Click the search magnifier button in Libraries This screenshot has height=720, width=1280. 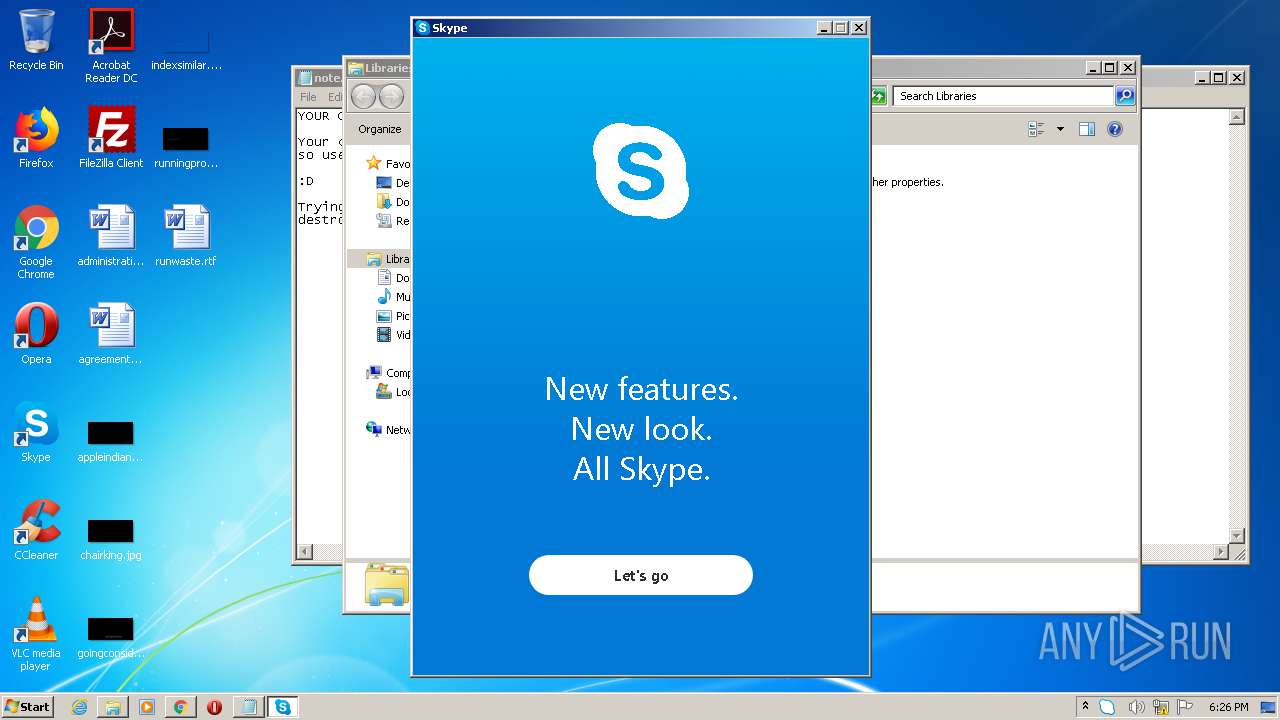click(x=1125, y=96)
